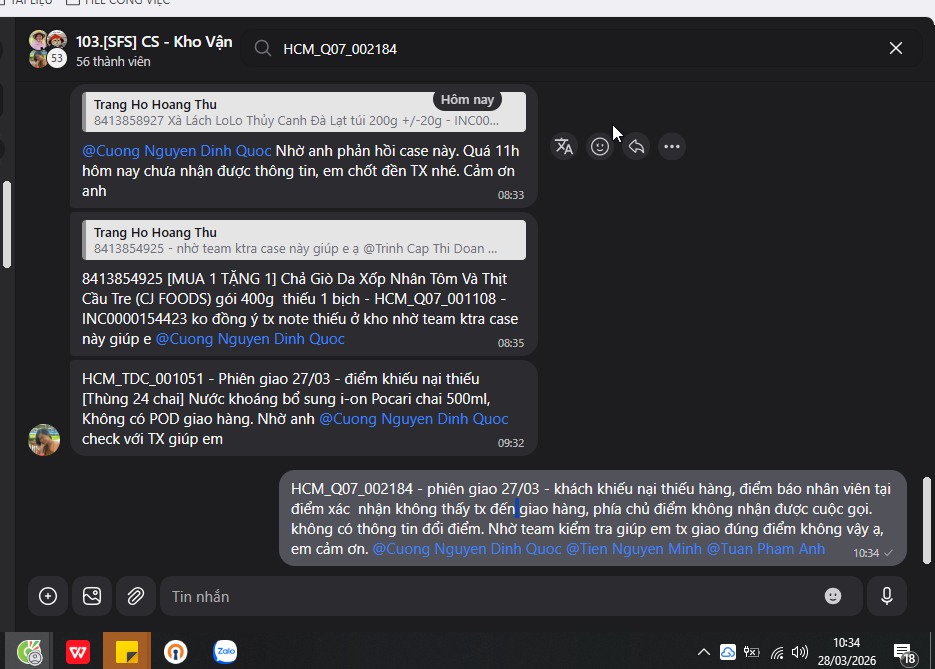Click the chat scrollbar on the right

[927, 520]
